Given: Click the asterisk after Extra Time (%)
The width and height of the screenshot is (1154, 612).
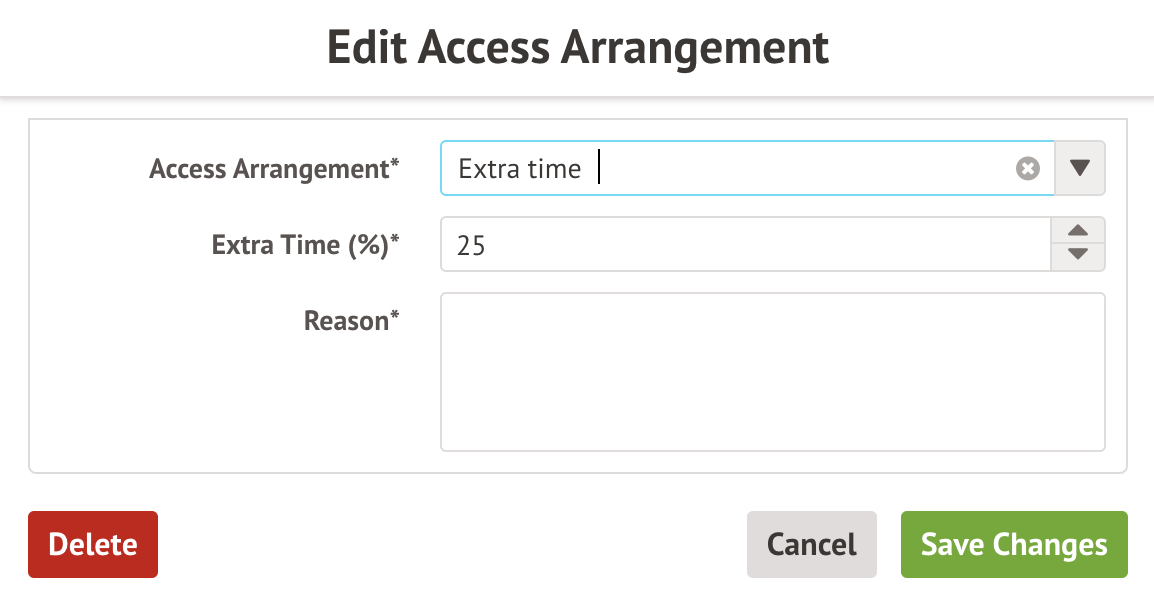Looking at the screenshot, I should (x=394, y=240).
